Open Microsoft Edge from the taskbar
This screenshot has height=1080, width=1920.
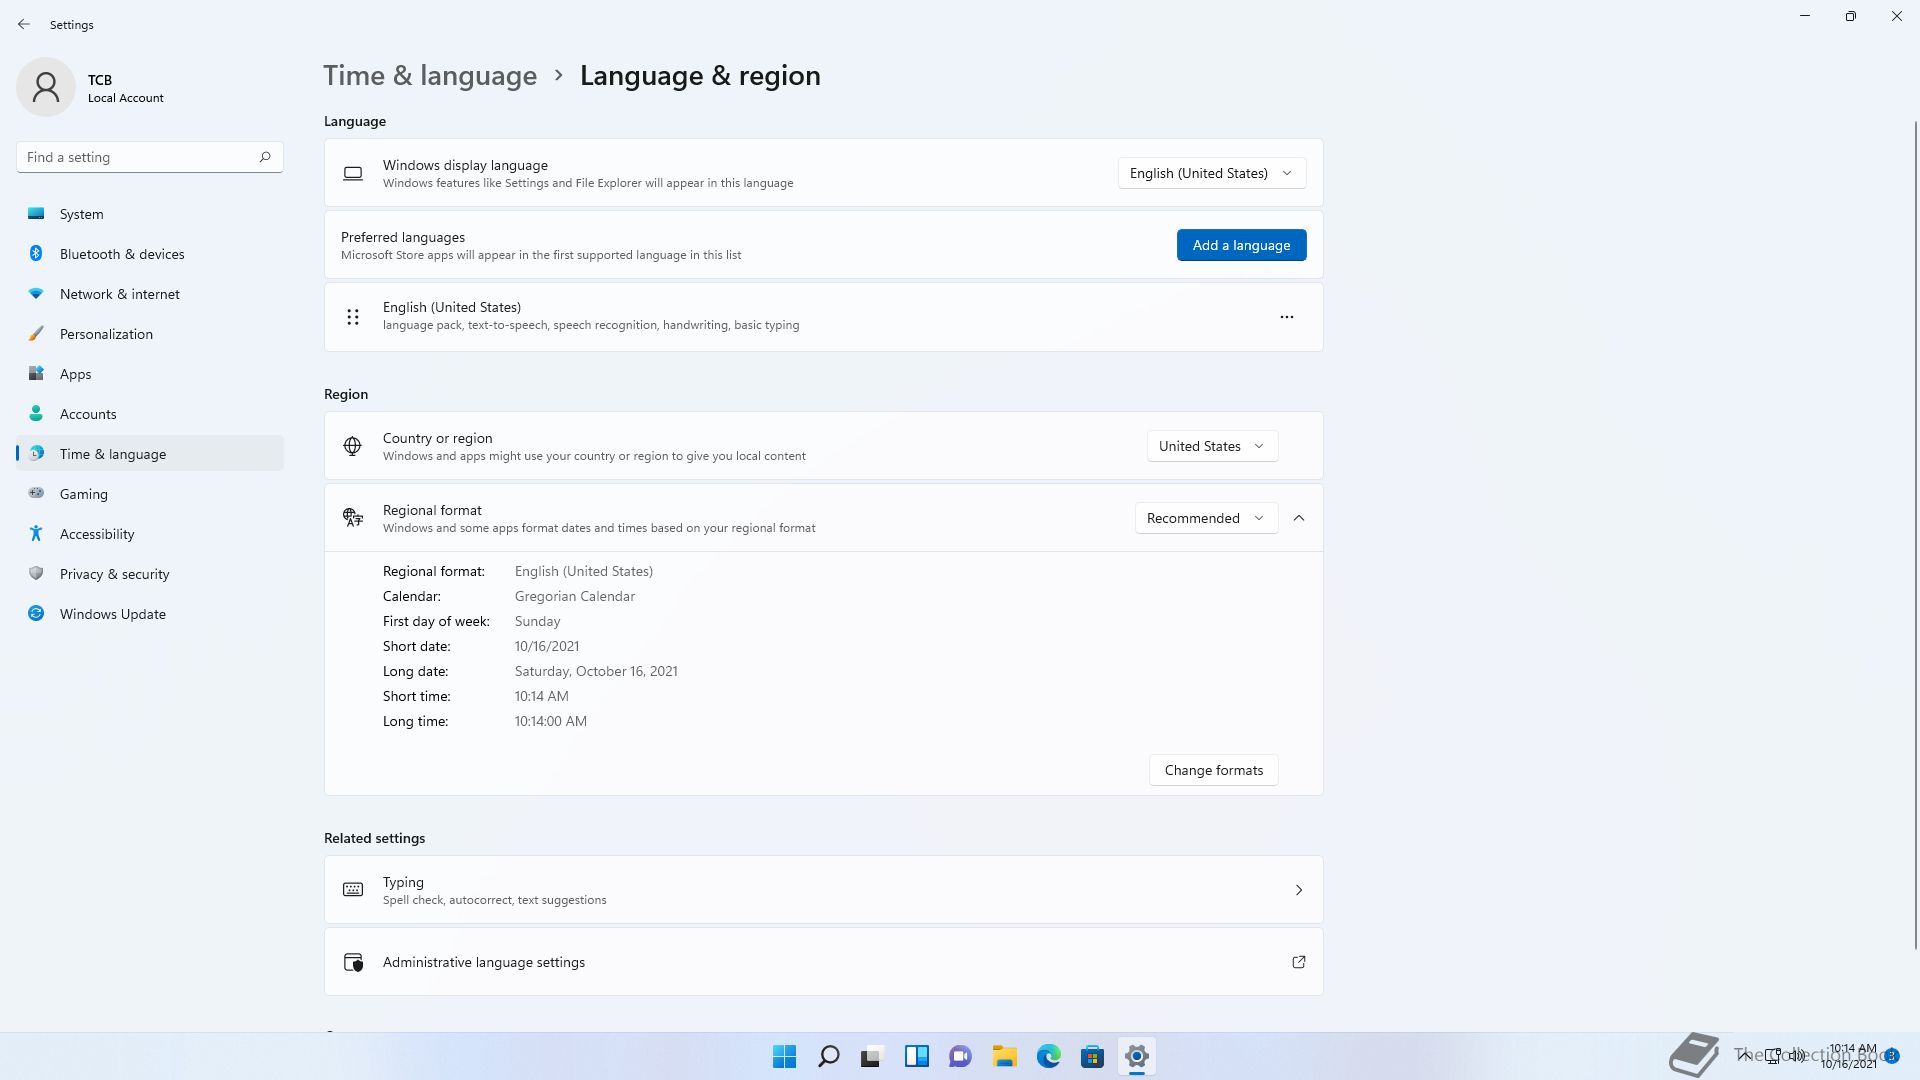pos(1048,1056)
